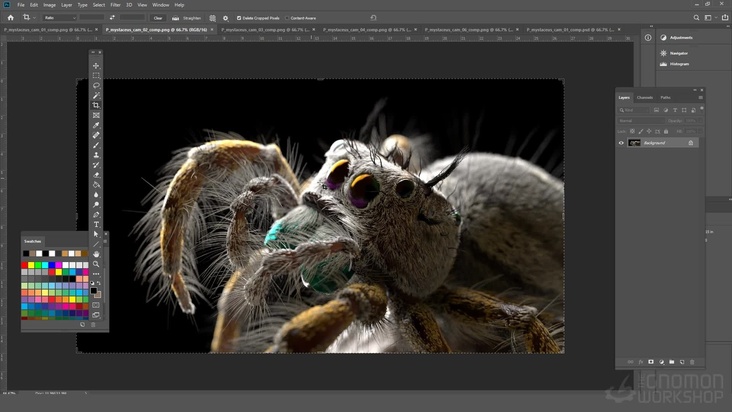This screenshot has width=732, height=412.
Task: Open crop overlay grid options
Action: [212, 18]
